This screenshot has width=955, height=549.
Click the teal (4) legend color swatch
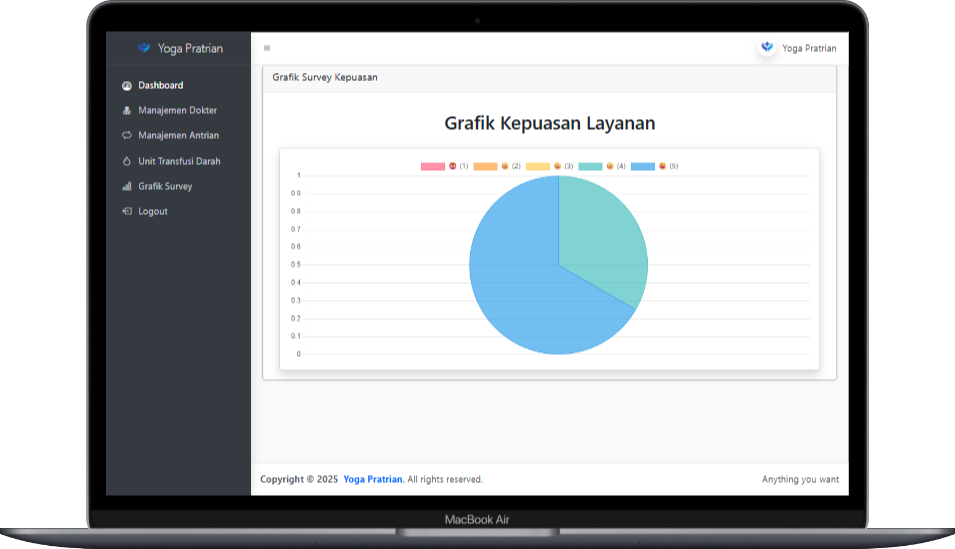(590, 166)
